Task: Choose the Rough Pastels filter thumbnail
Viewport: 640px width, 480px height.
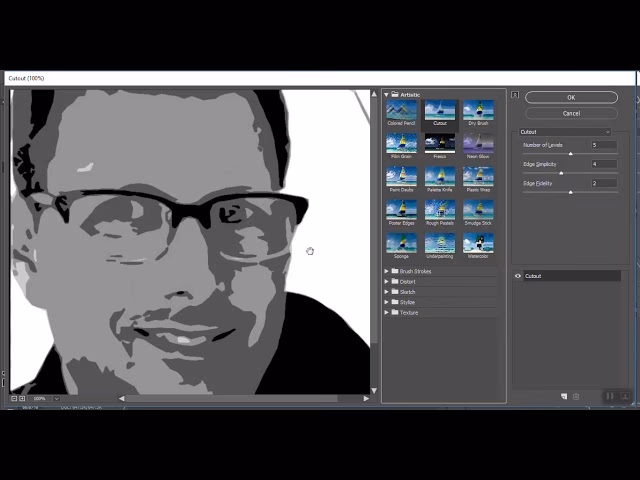Action: coord(440,210)
